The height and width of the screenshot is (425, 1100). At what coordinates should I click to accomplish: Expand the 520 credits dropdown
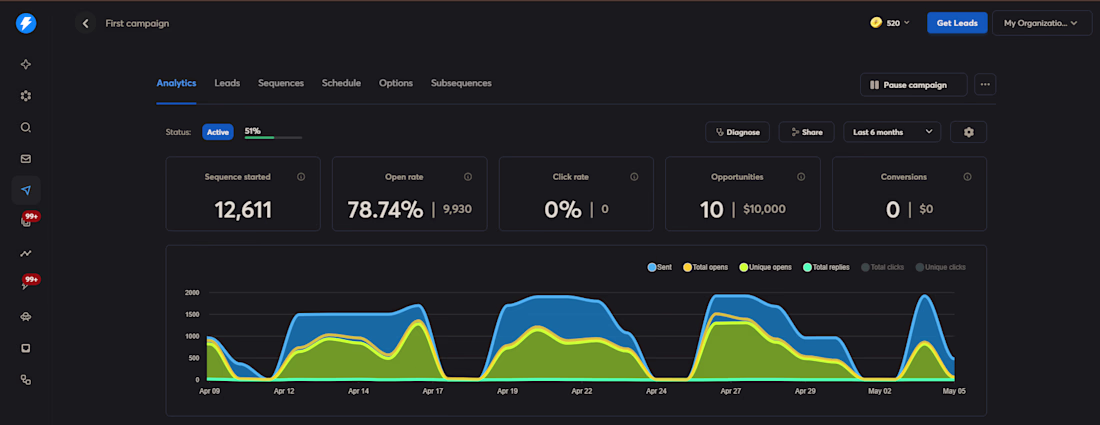pos(890,23)
